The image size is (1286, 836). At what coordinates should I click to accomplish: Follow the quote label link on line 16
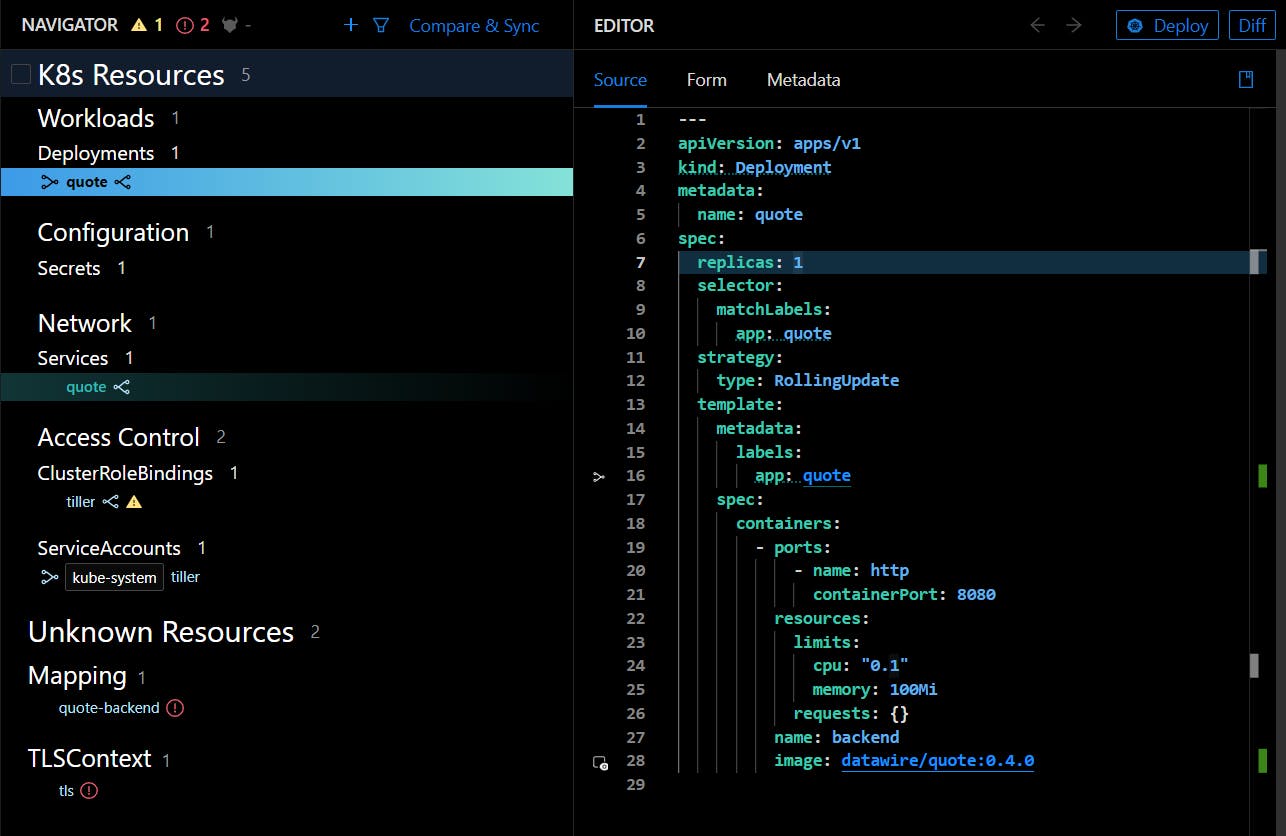click(827, 476)
